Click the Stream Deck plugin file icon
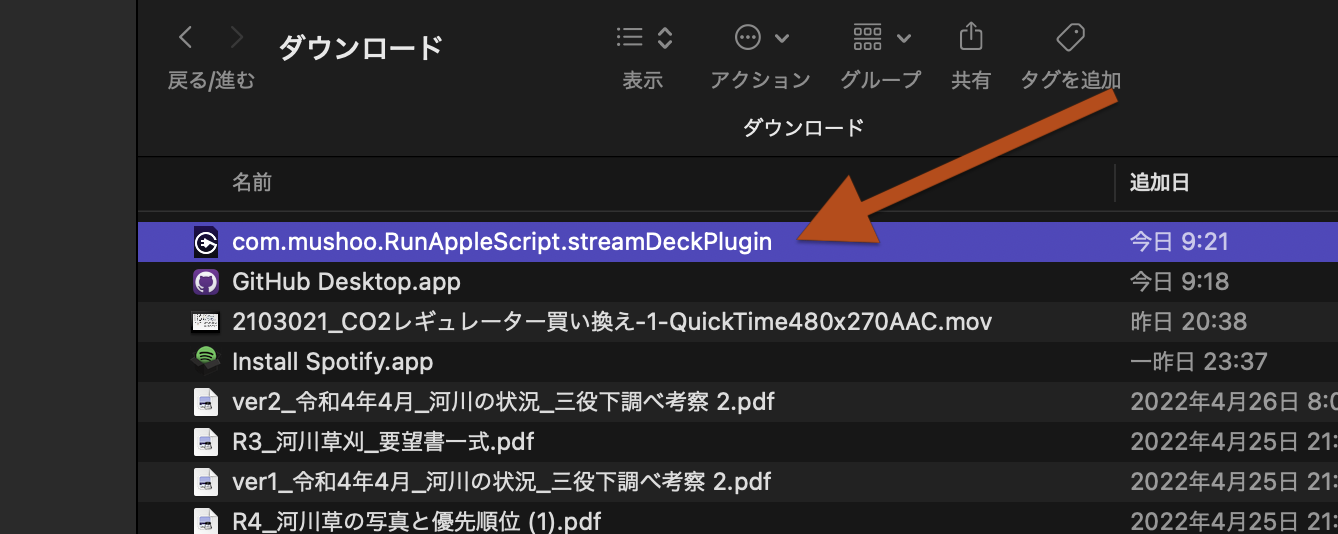This screenshot has width=1338, height=534. point(205,242)
